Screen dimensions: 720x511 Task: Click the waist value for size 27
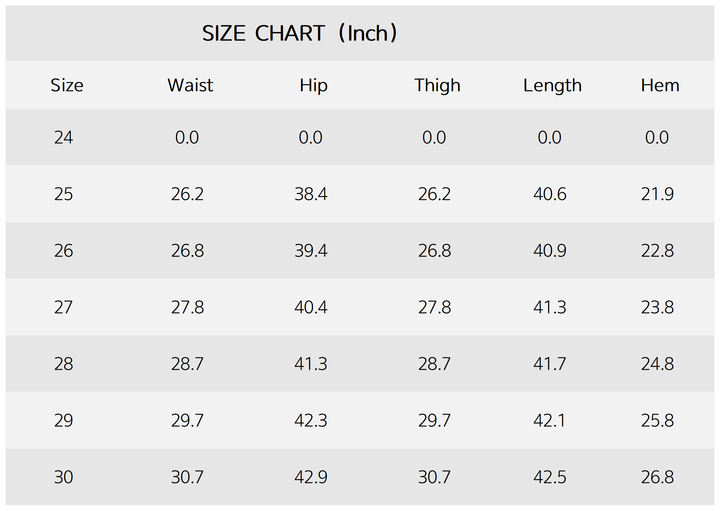[x=187, y=308]
